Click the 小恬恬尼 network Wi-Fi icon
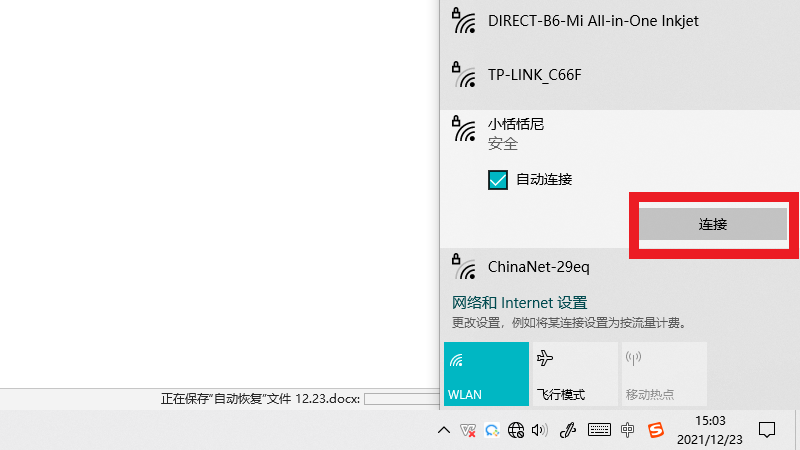Image resolution: width=800 pixels, height=450 pixels. pyautogui.click(x=463, y=129)
